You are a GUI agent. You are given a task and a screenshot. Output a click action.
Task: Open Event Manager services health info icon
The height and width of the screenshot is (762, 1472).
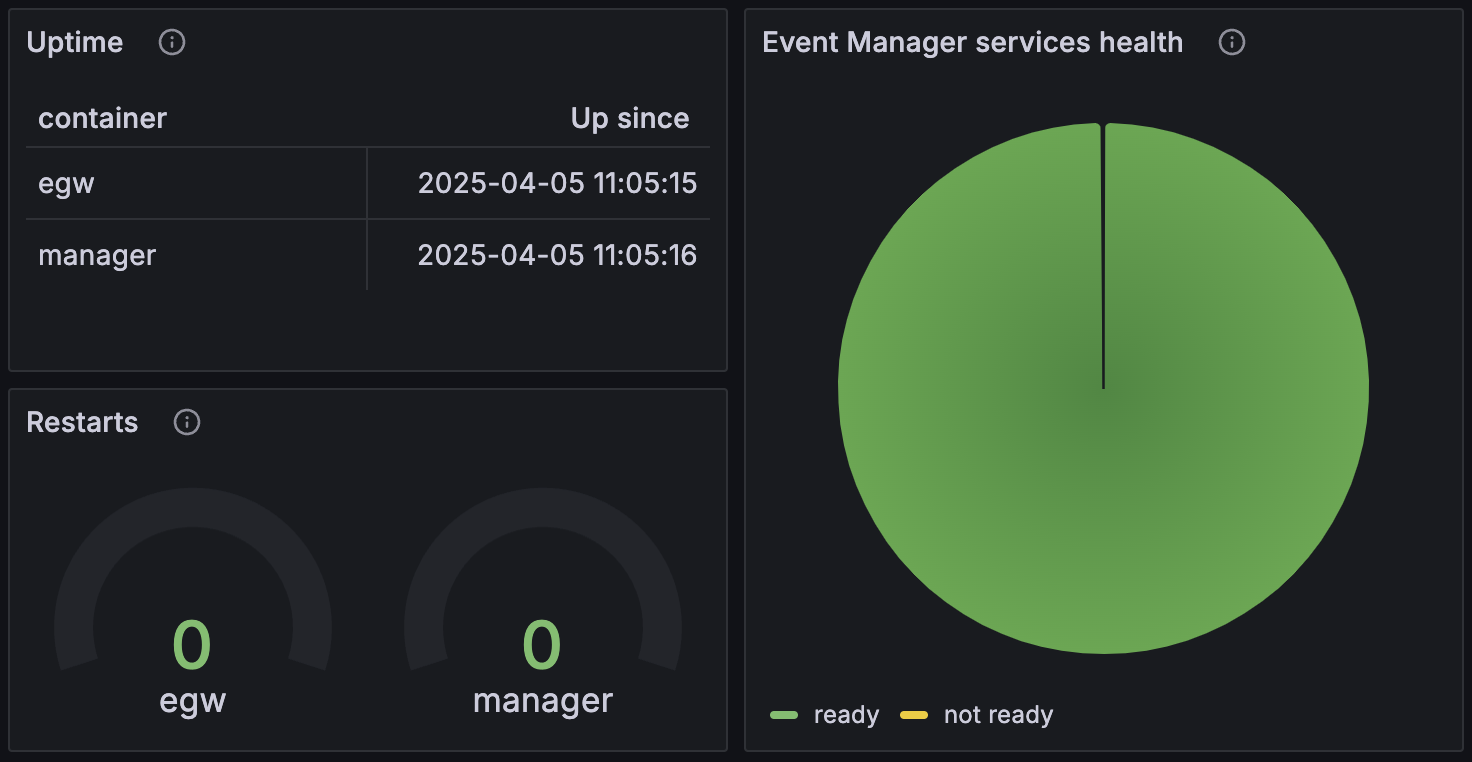coord(1232,42)
